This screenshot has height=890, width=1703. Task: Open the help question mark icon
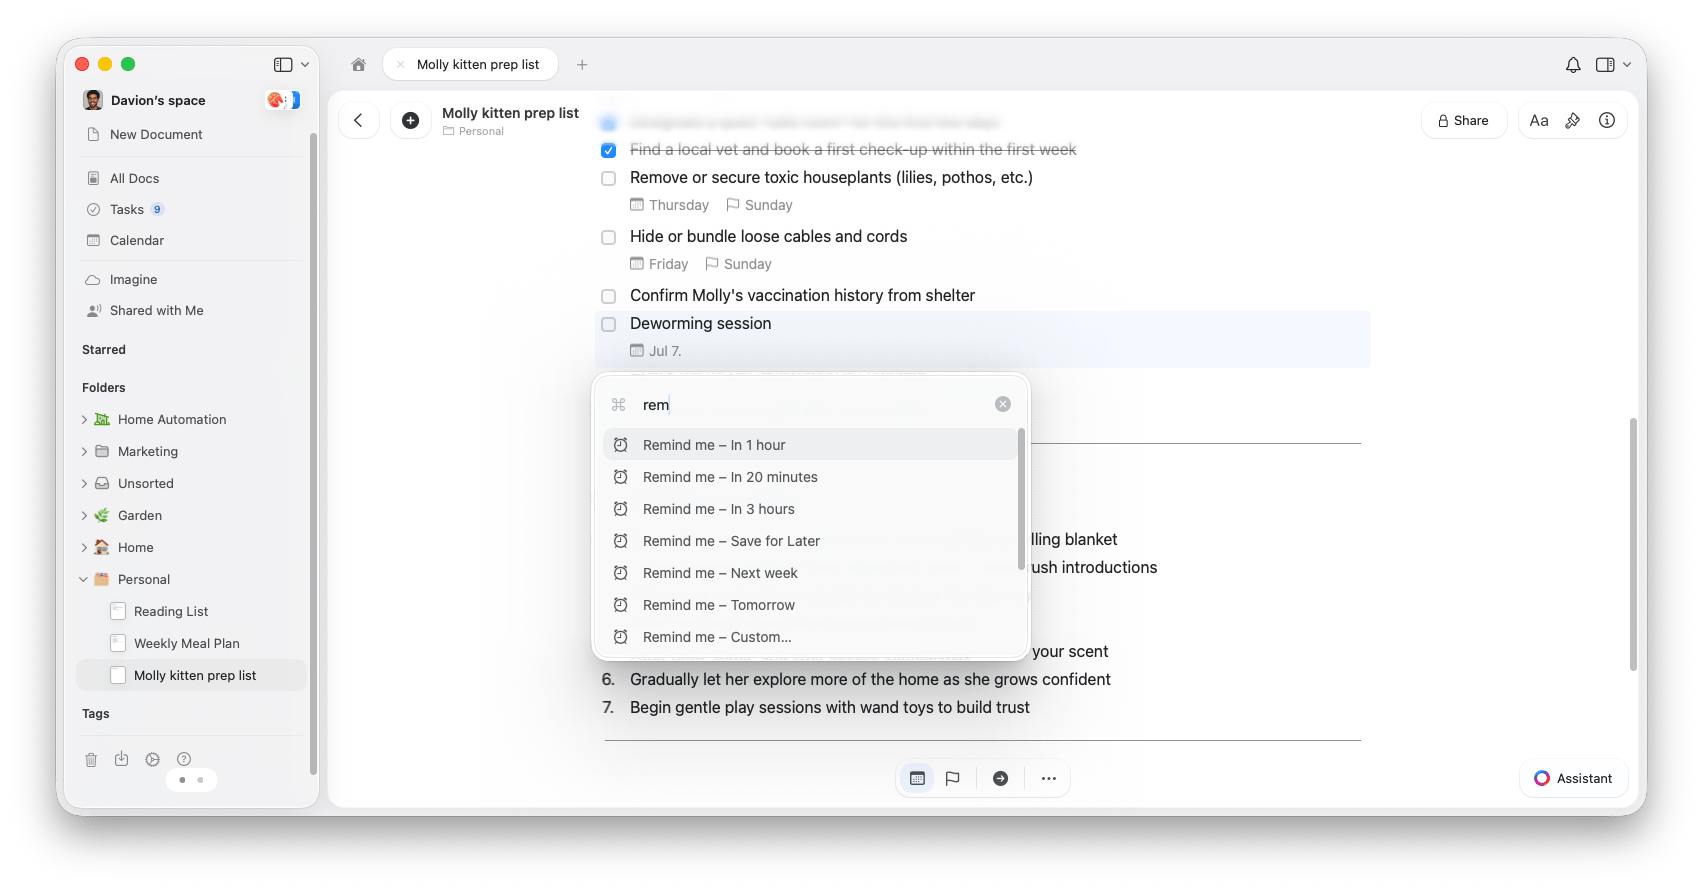(184, 759)
